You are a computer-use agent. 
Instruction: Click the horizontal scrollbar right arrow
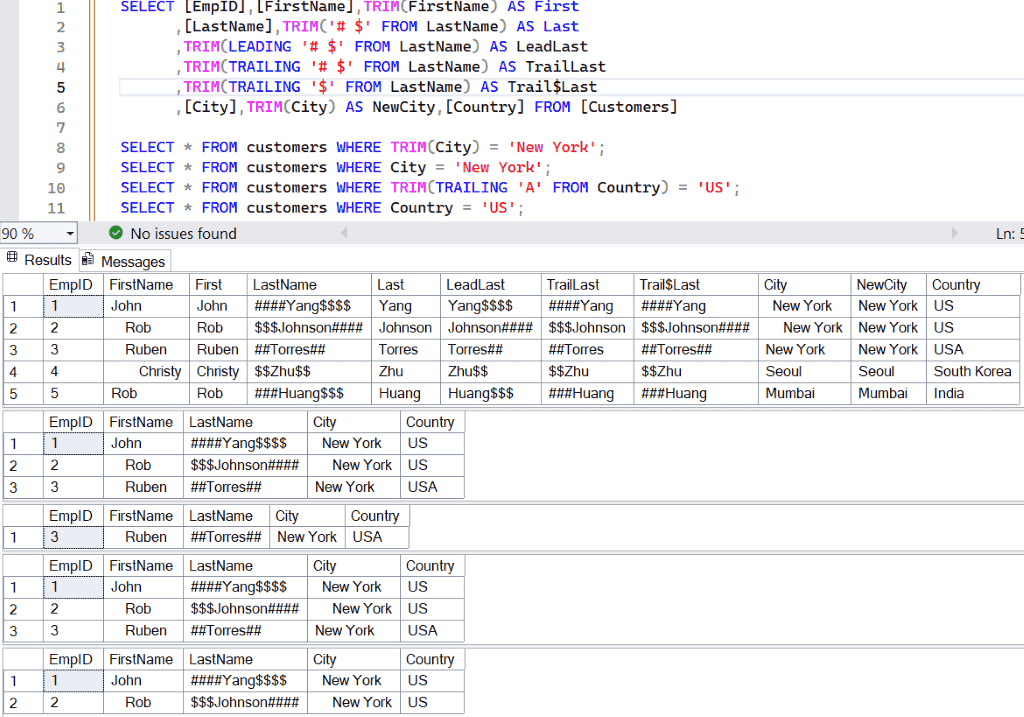pyautogui.click(x=955, y=232)
